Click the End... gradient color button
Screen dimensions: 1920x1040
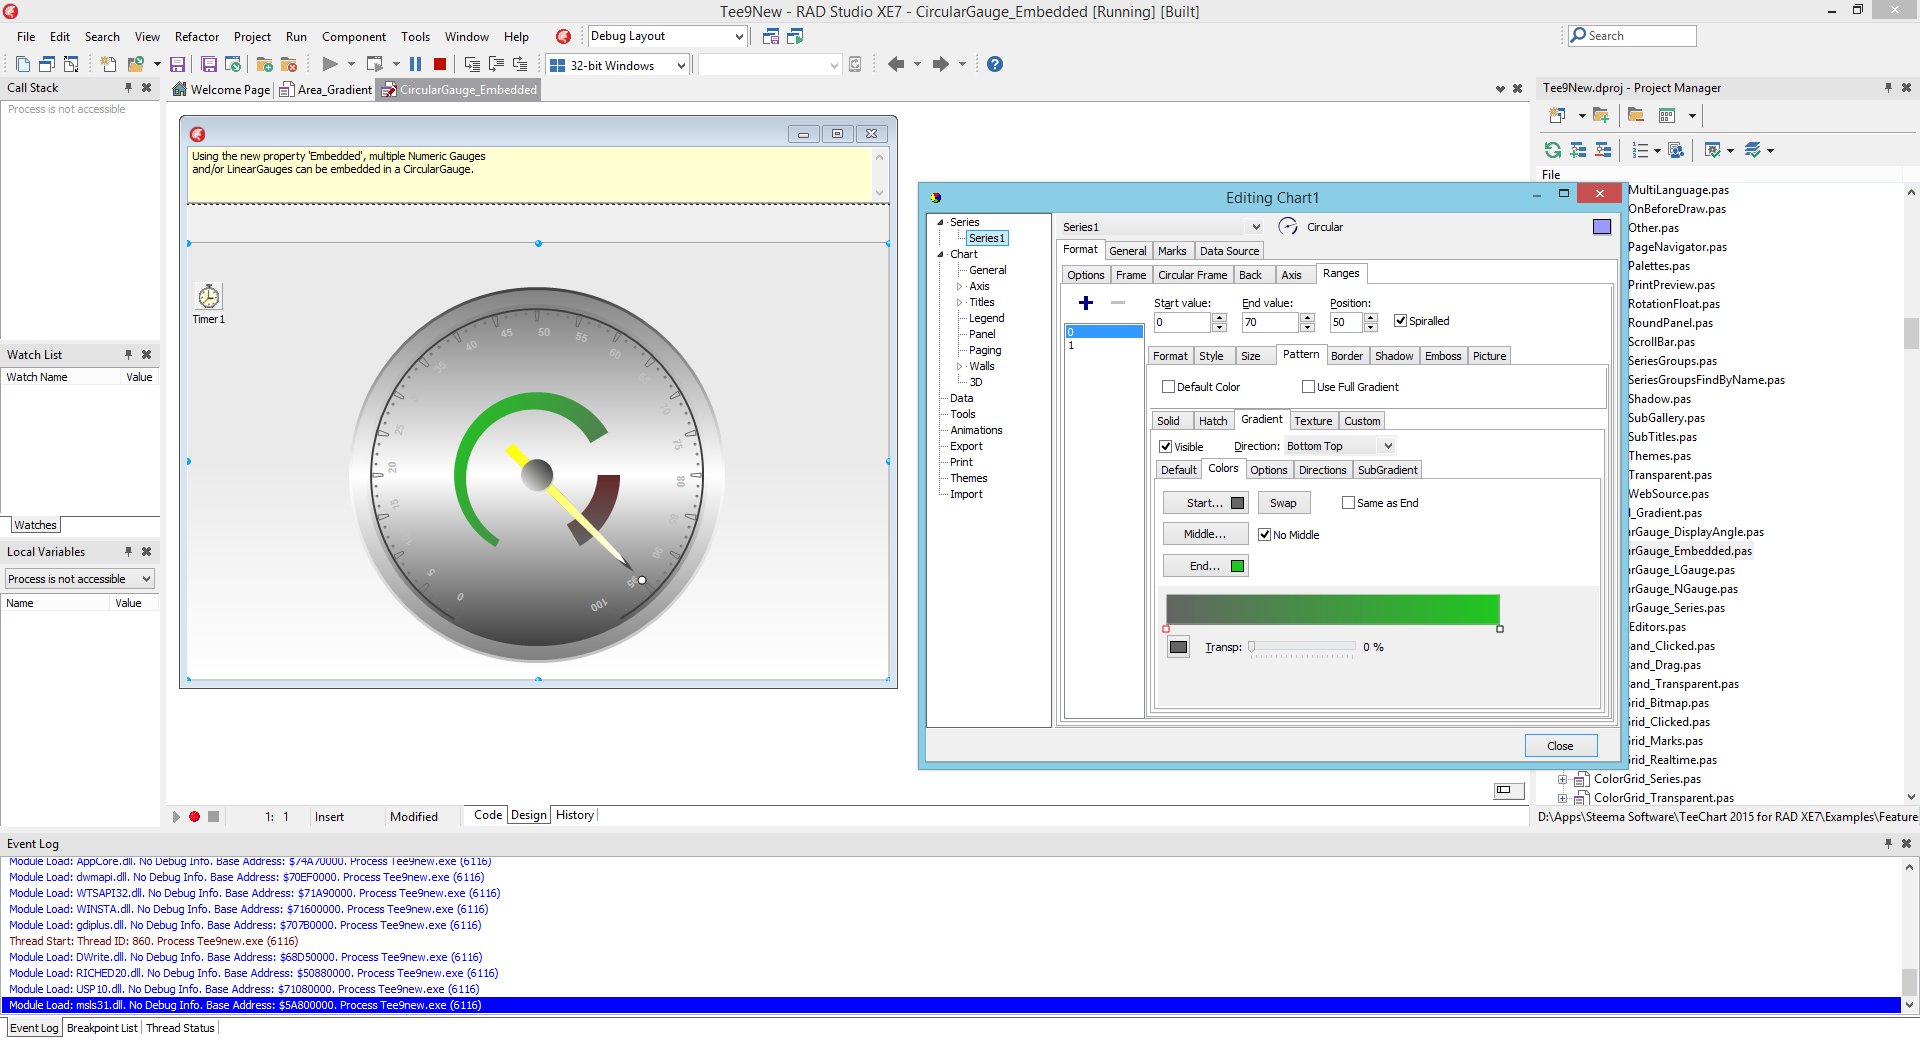coord(1205,566)
